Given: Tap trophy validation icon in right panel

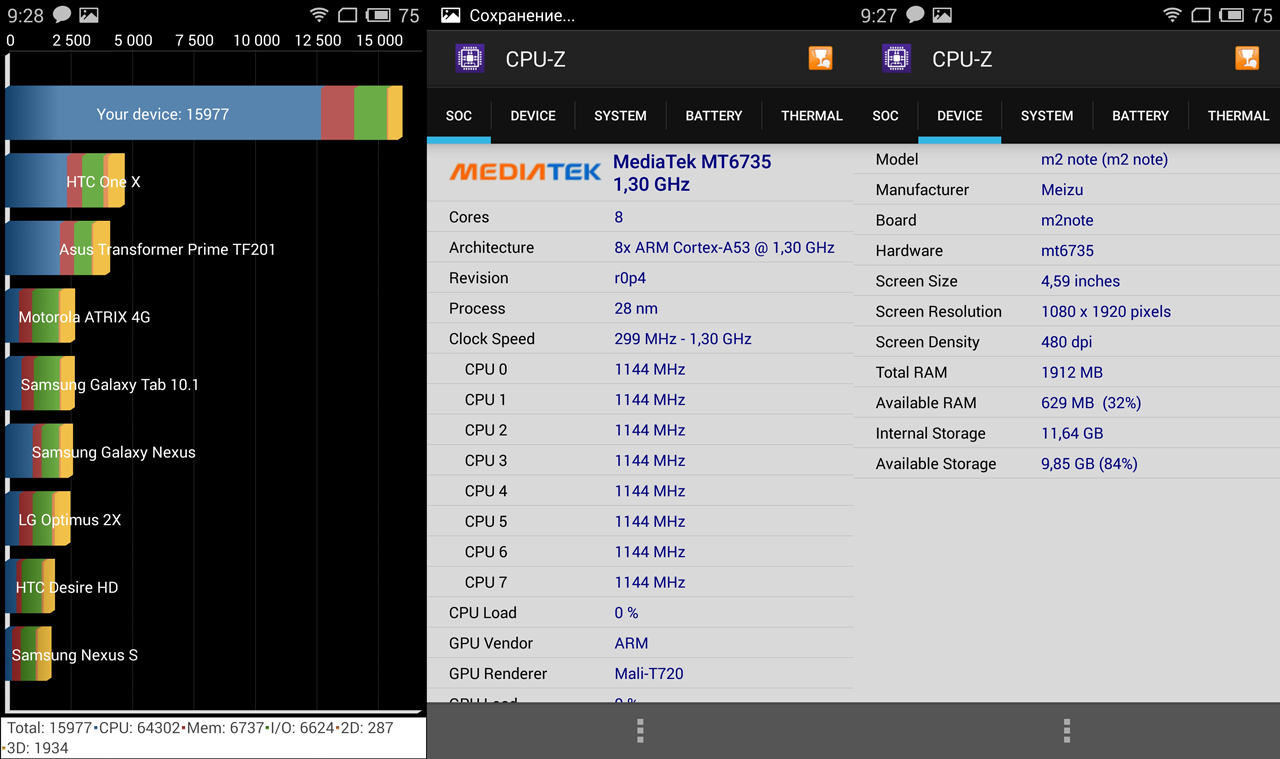Looking at the screenshot, I should (1247, 58).
